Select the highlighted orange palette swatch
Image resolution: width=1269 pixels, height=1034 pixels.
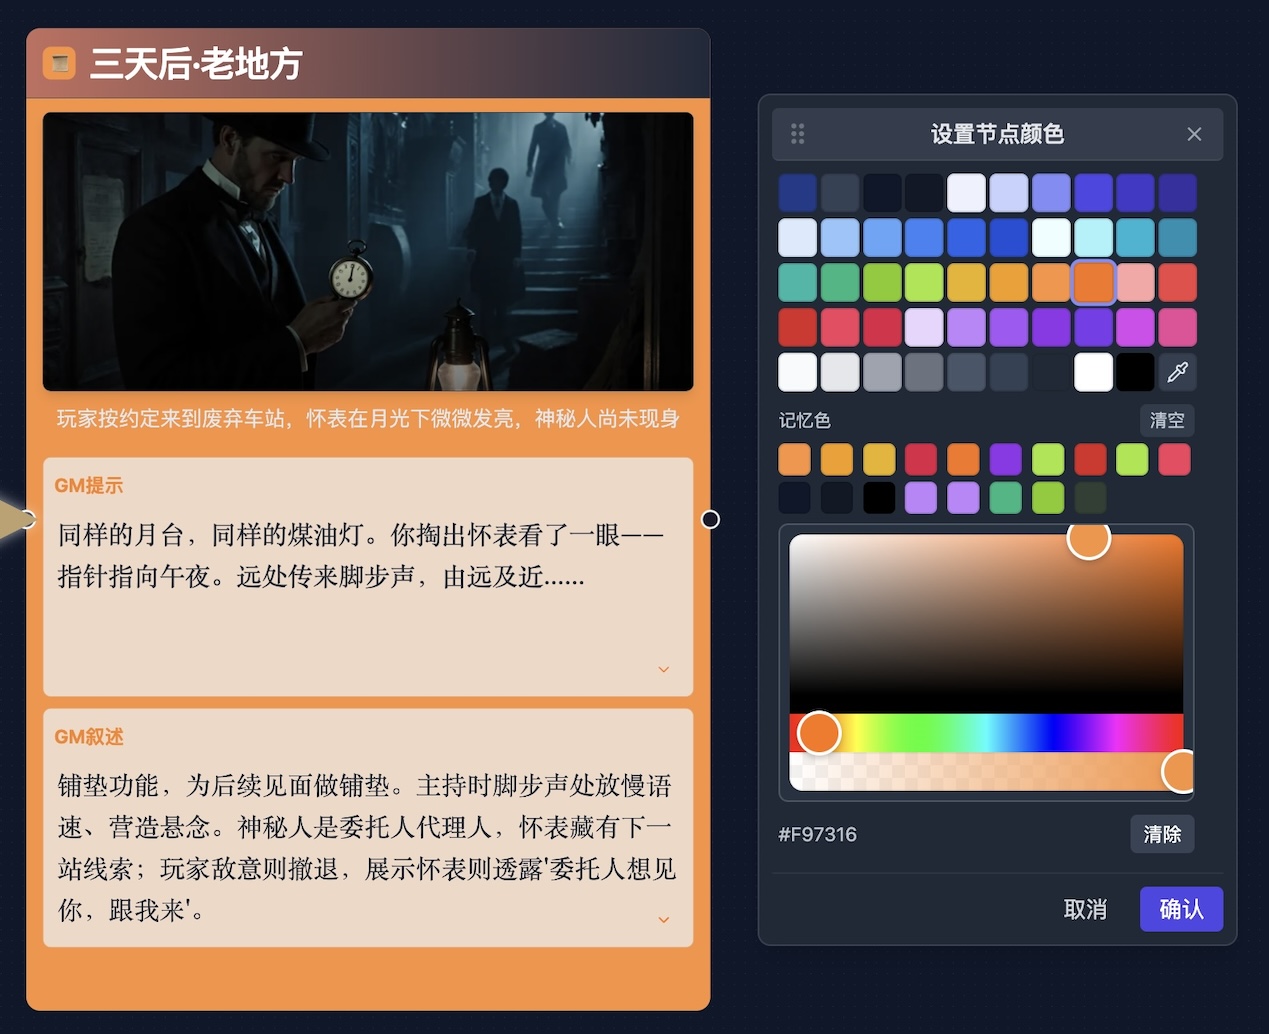pos(1093,282)
